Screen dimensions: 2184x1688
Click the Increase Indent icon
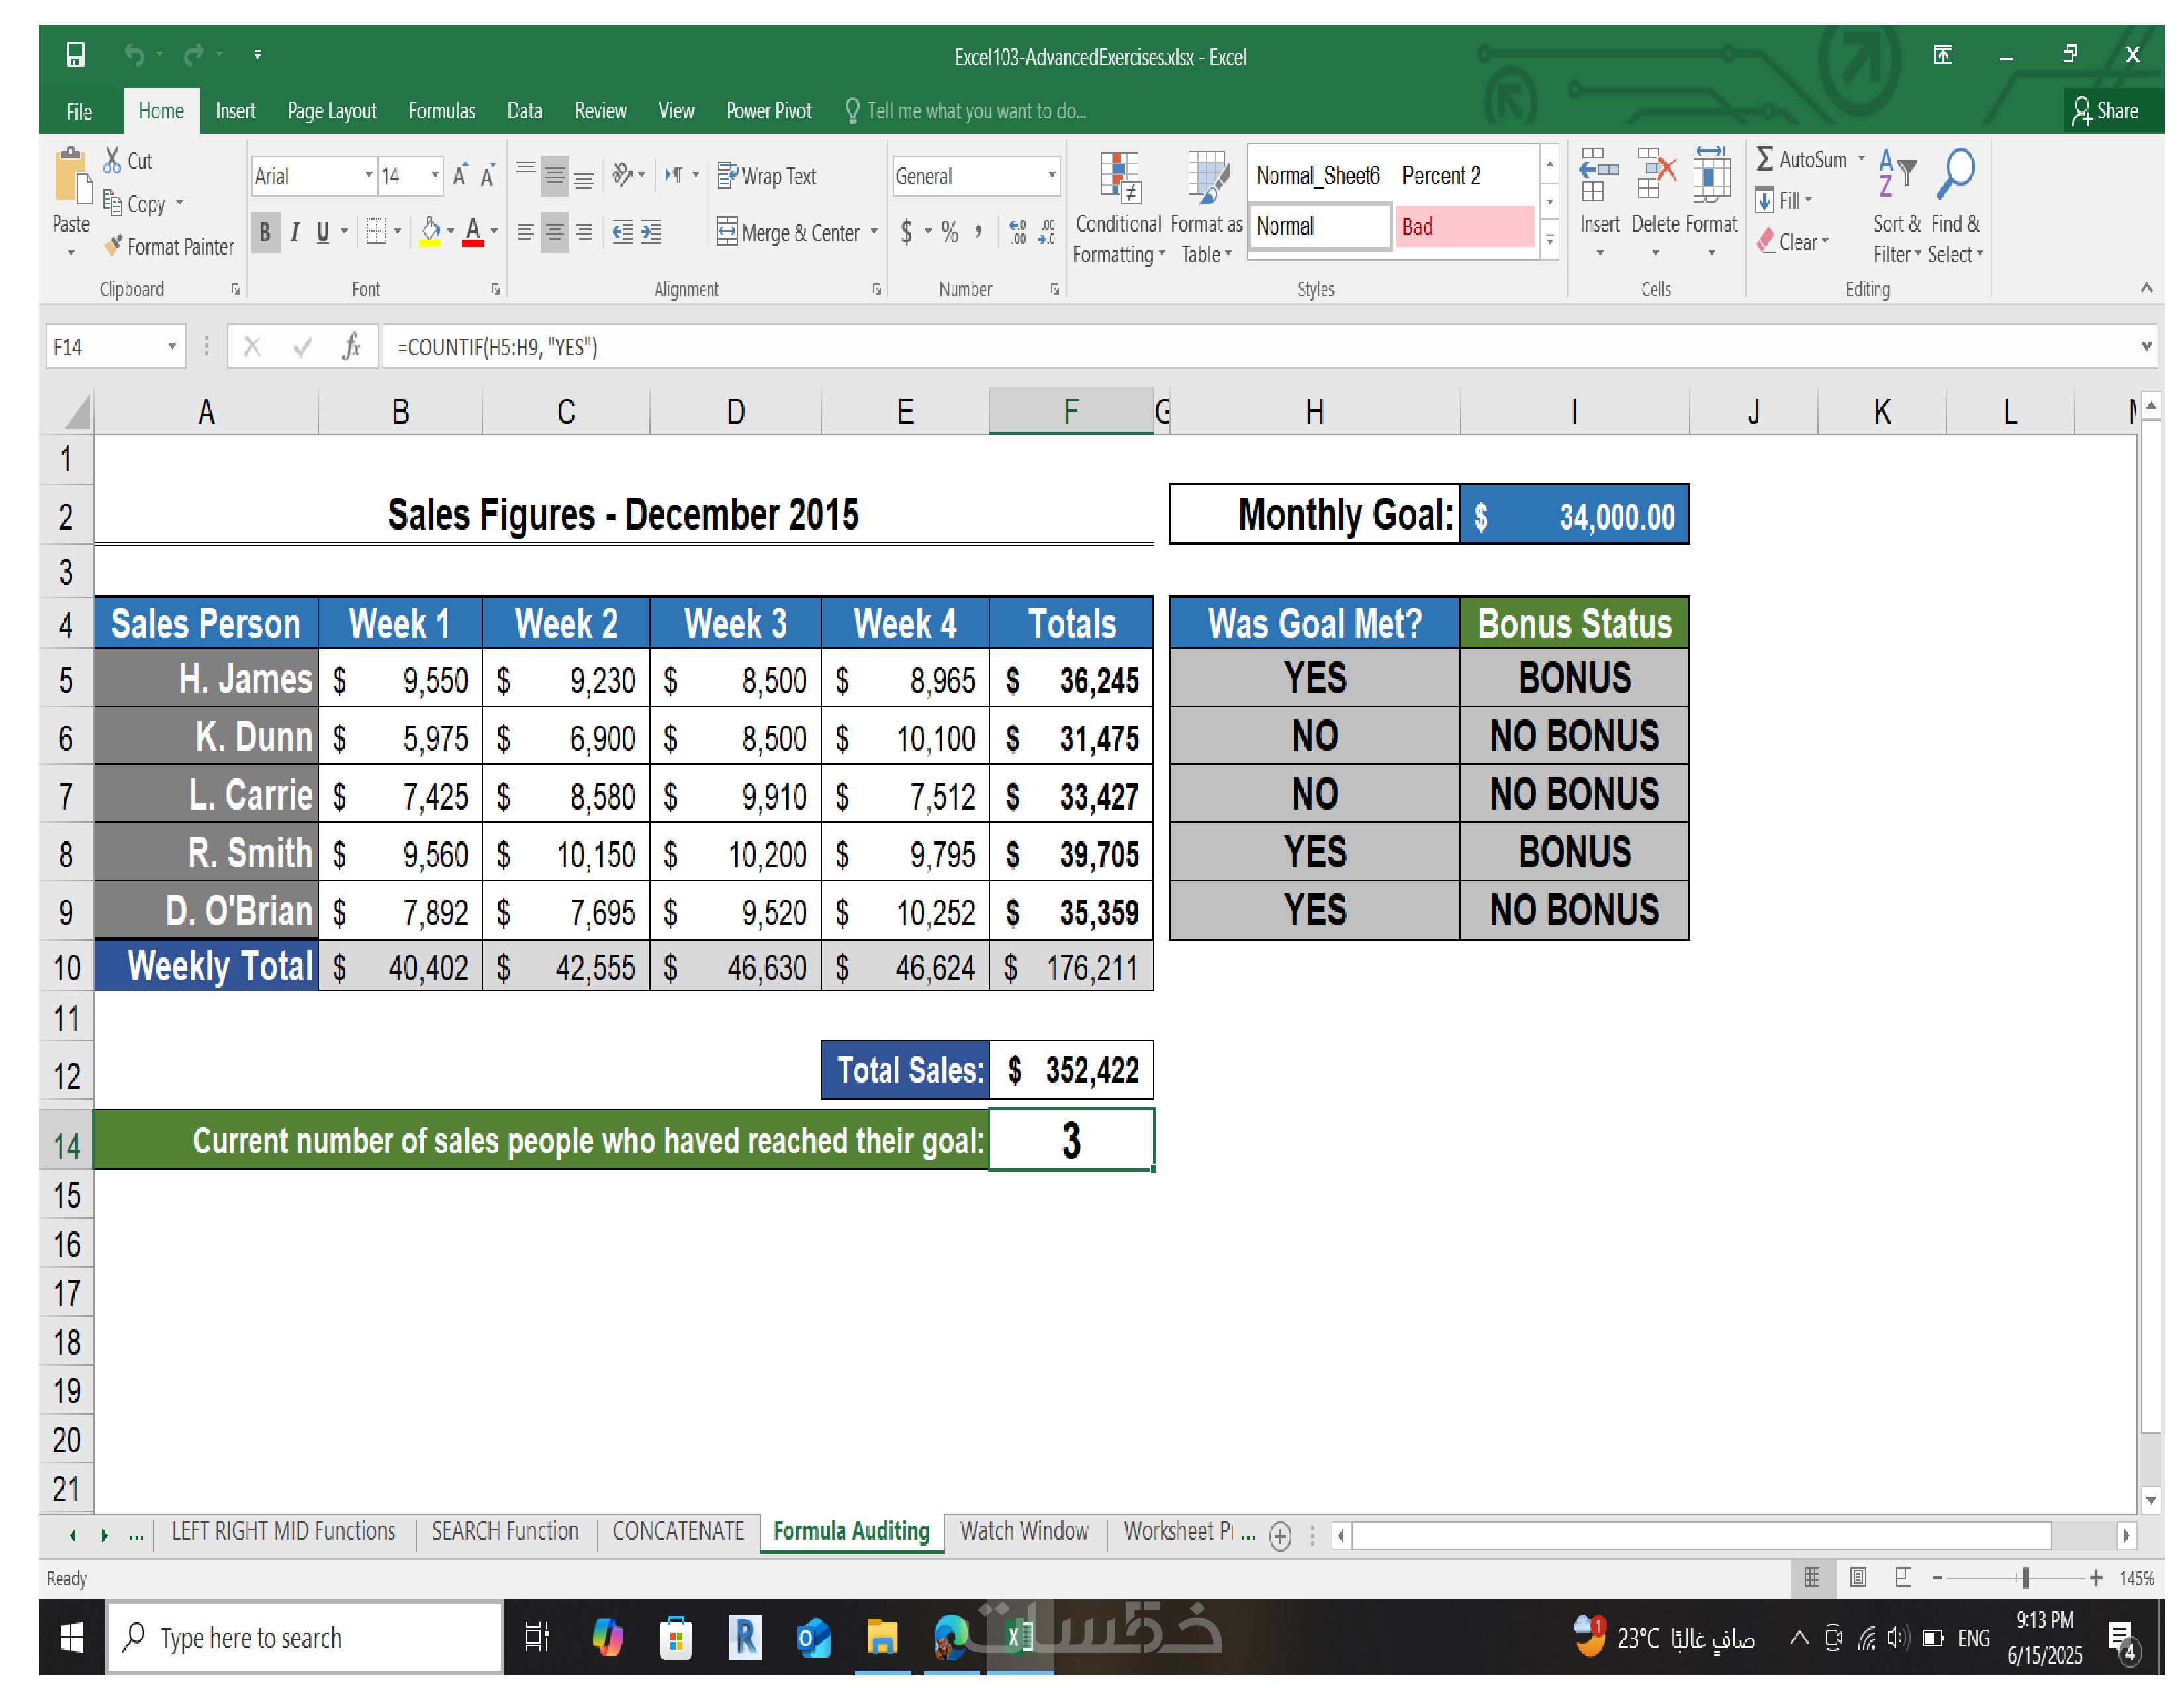[652, 233]
